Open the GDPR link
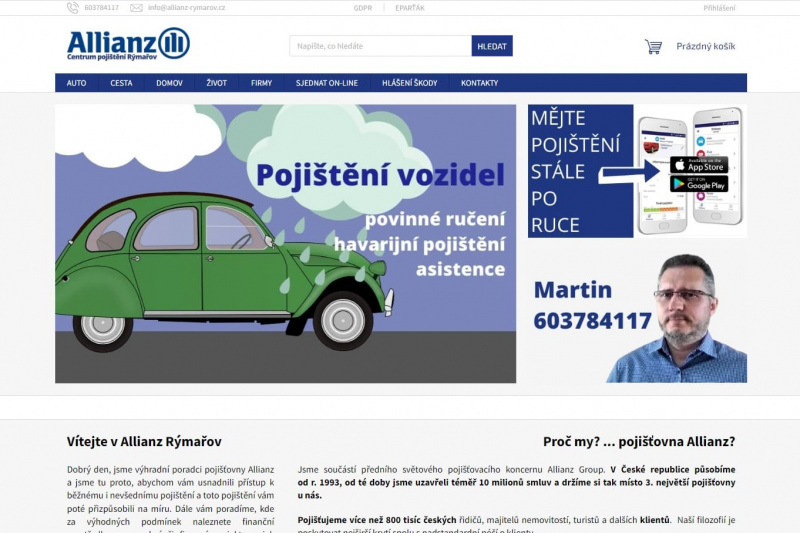 point(363,8)
